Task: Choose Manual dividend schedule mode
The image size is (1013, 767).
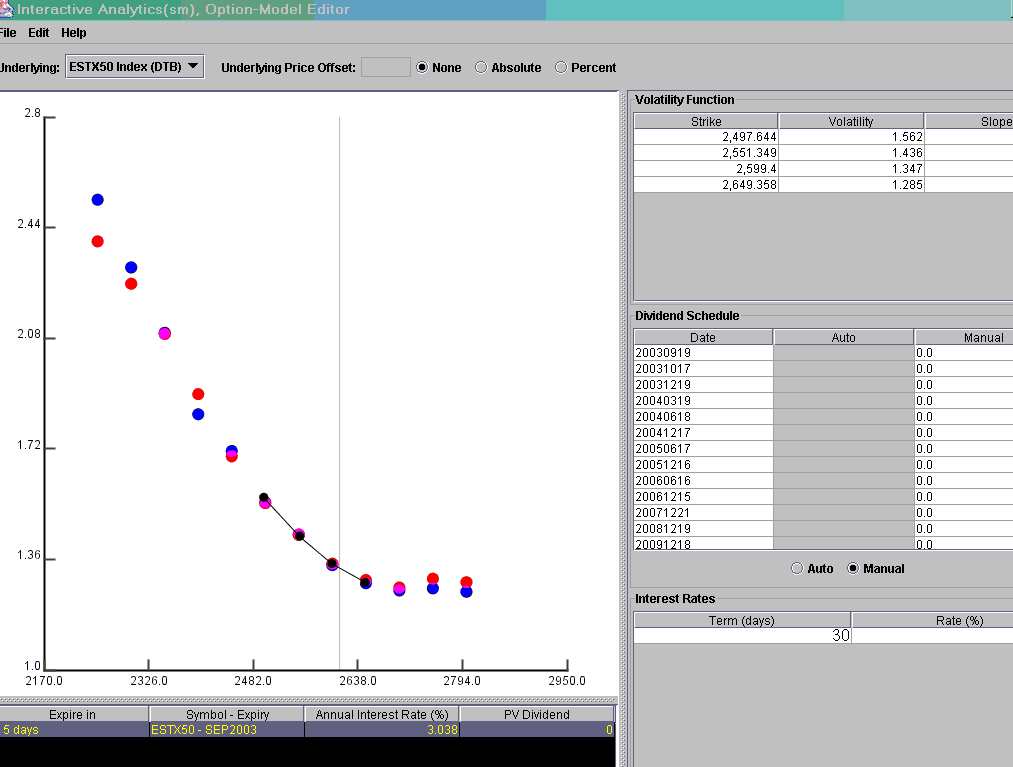Action: click(853, 569)
